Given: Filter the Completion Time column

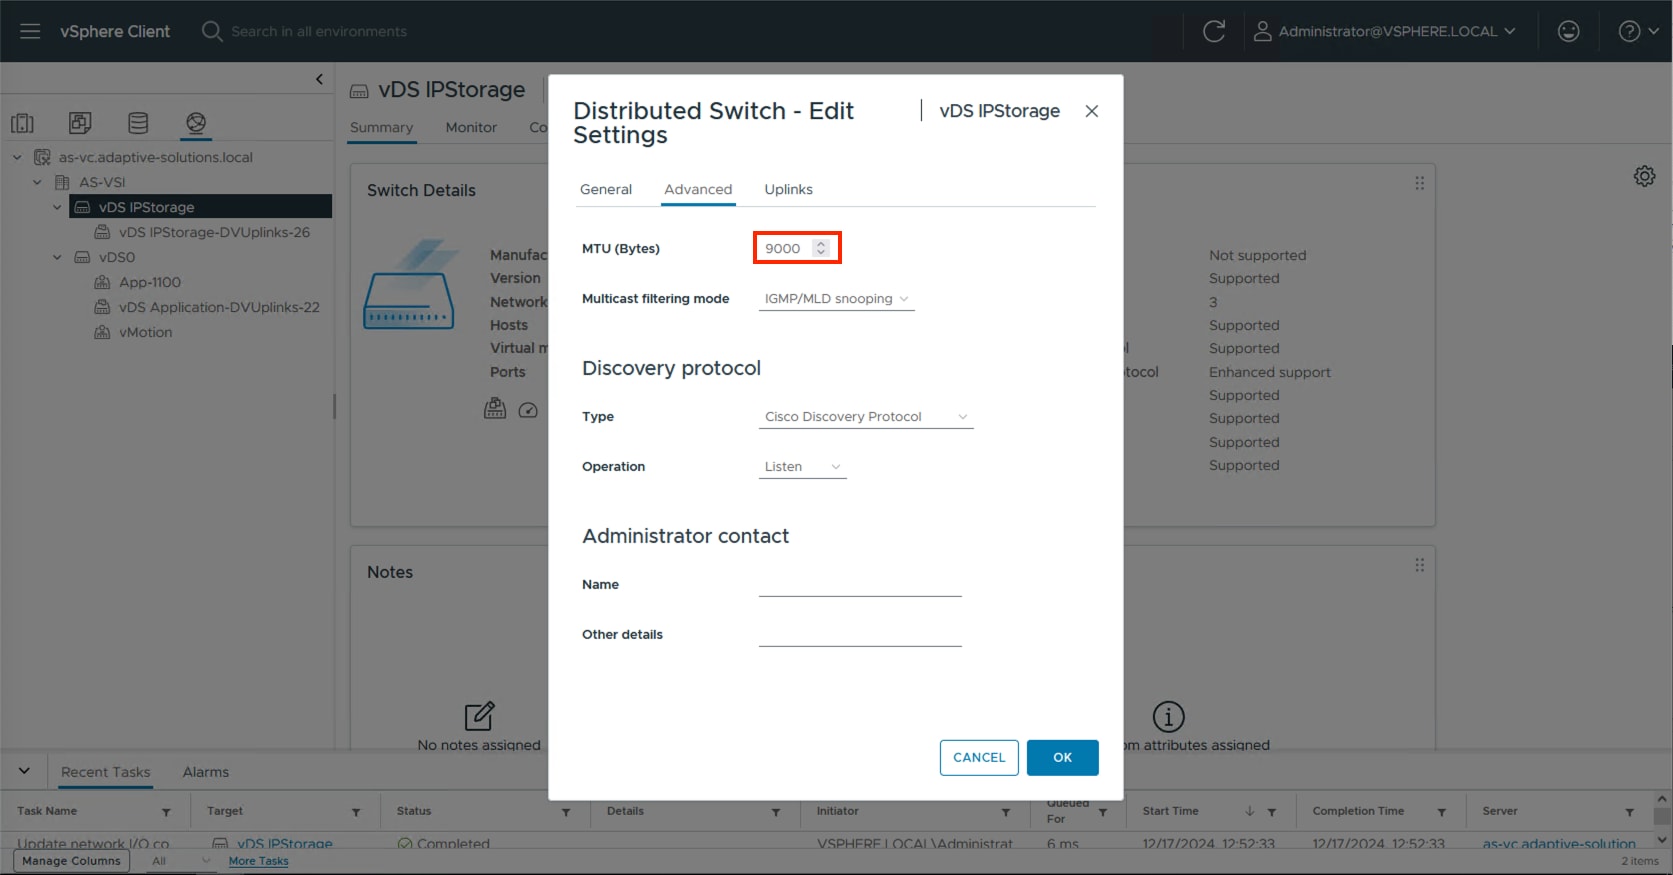Looking at the screenshot, I should tap(1442, 812).
